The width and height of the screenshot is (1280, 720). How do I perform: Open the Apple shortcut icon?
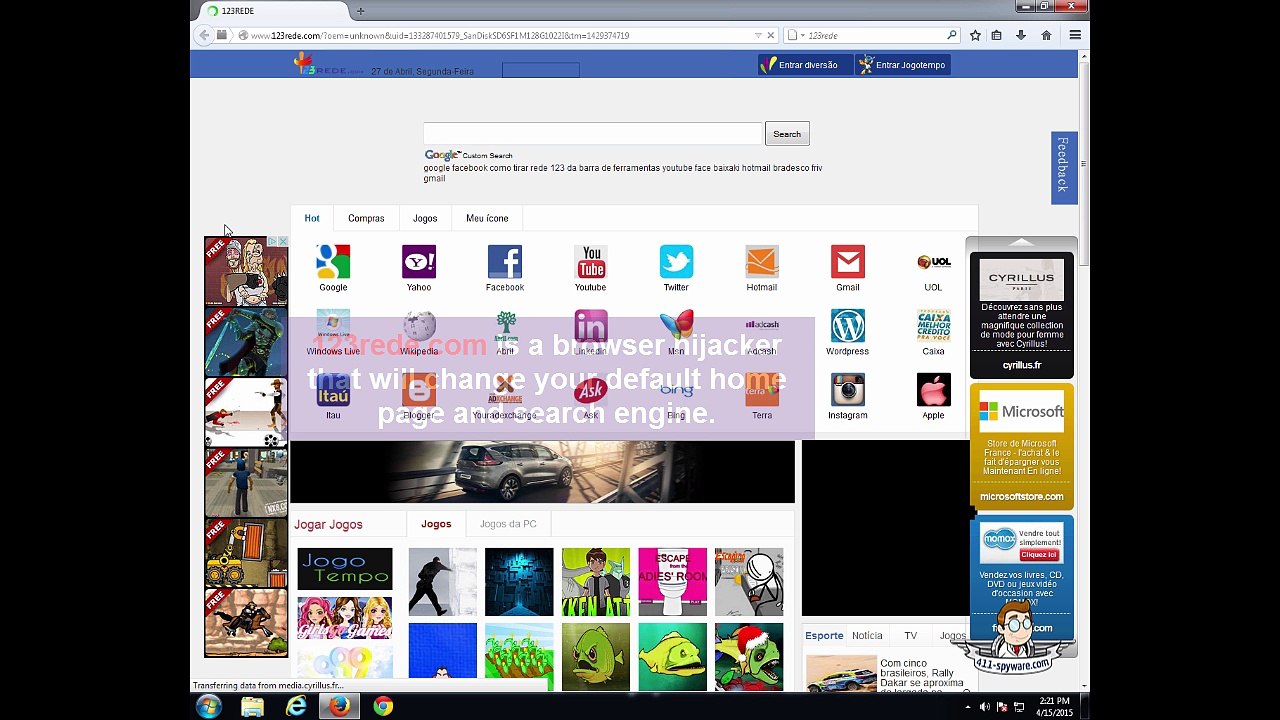[x=933, y=390]
